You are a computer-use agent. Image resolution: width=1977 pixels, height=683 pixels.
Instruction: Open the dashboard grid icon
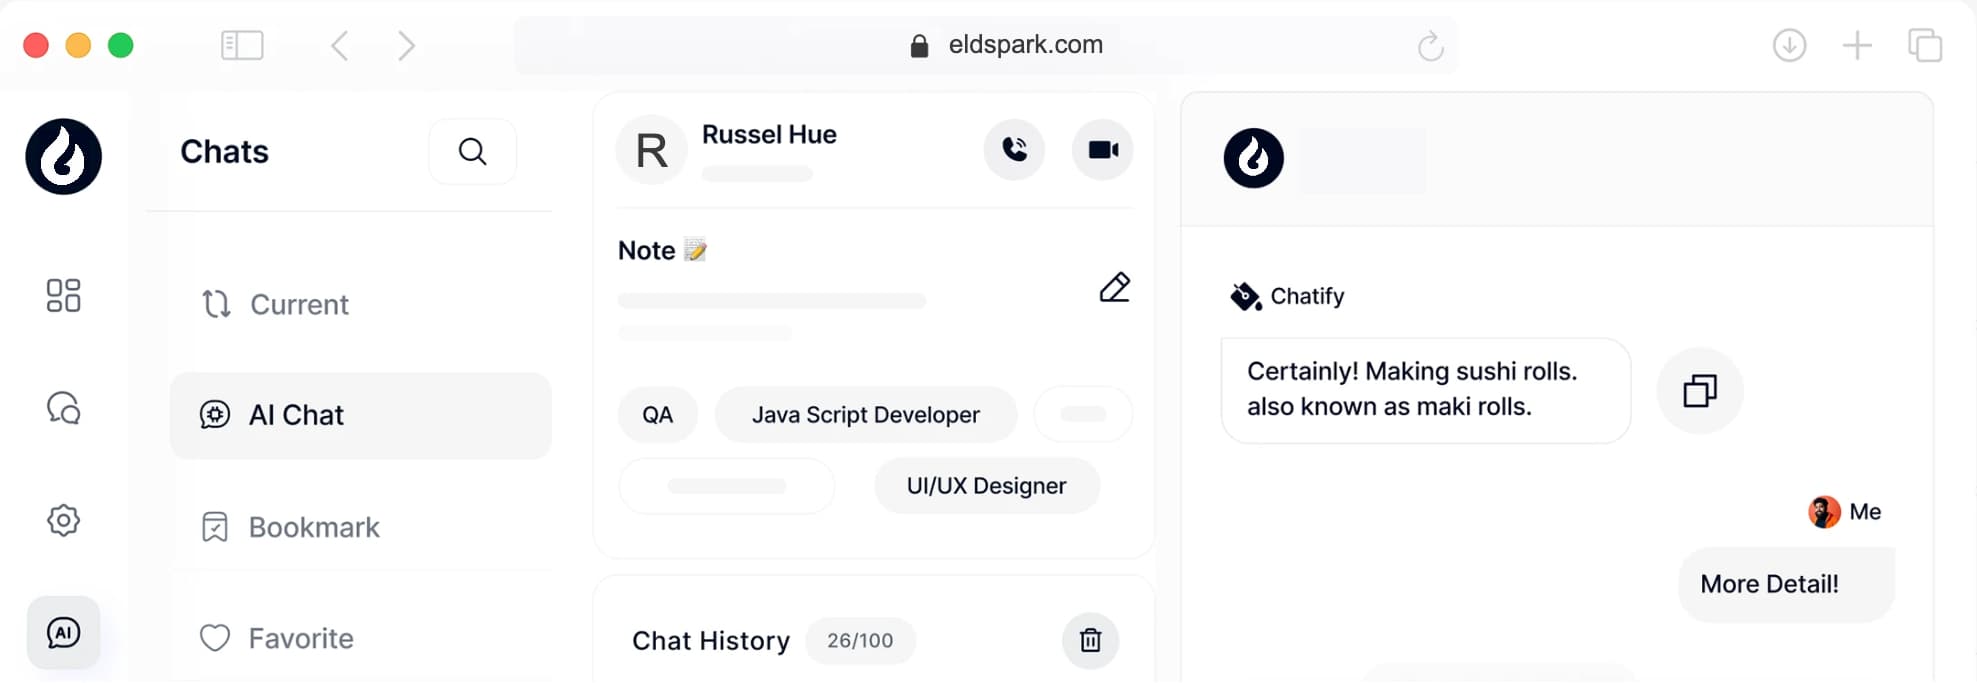click(63, 295)
